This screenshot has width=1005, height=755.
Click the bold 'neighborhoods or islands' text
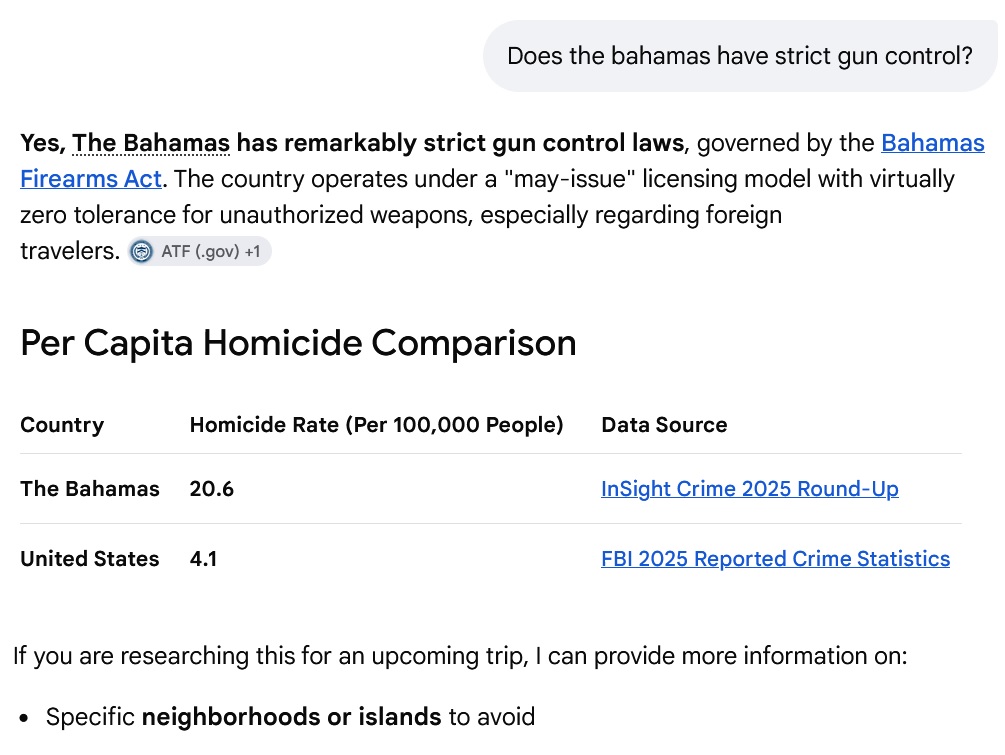click(x=291, y=717)
